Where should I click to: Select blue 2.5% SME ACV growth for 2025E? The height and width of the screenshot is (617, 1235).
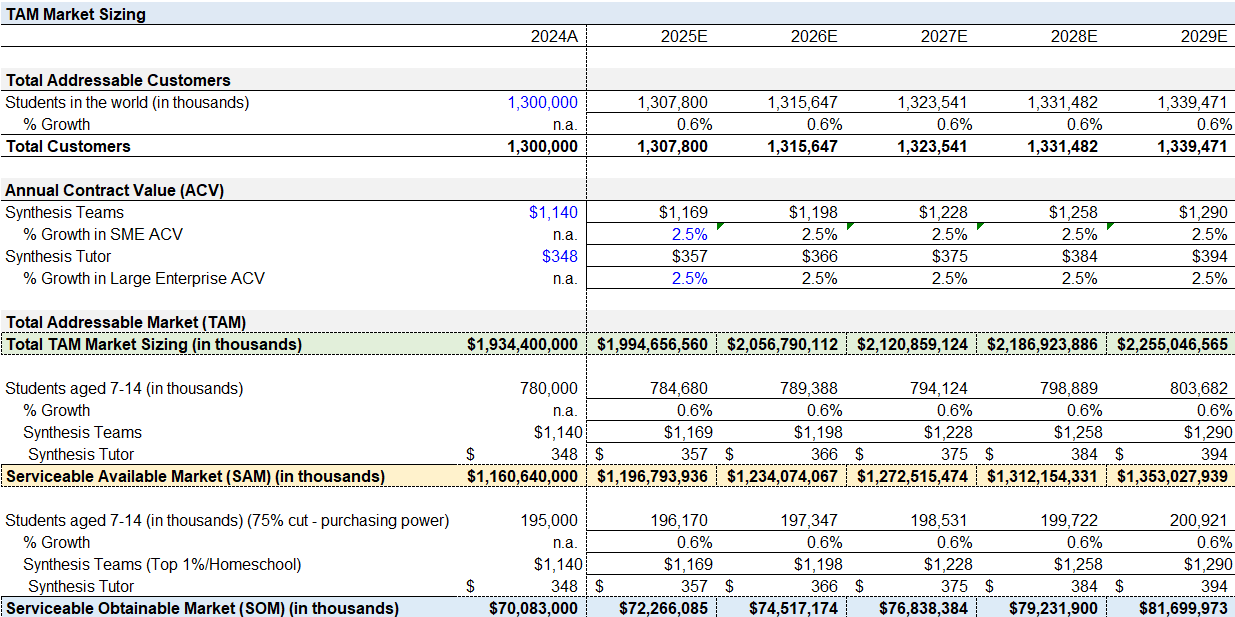[x=689, y=234]
